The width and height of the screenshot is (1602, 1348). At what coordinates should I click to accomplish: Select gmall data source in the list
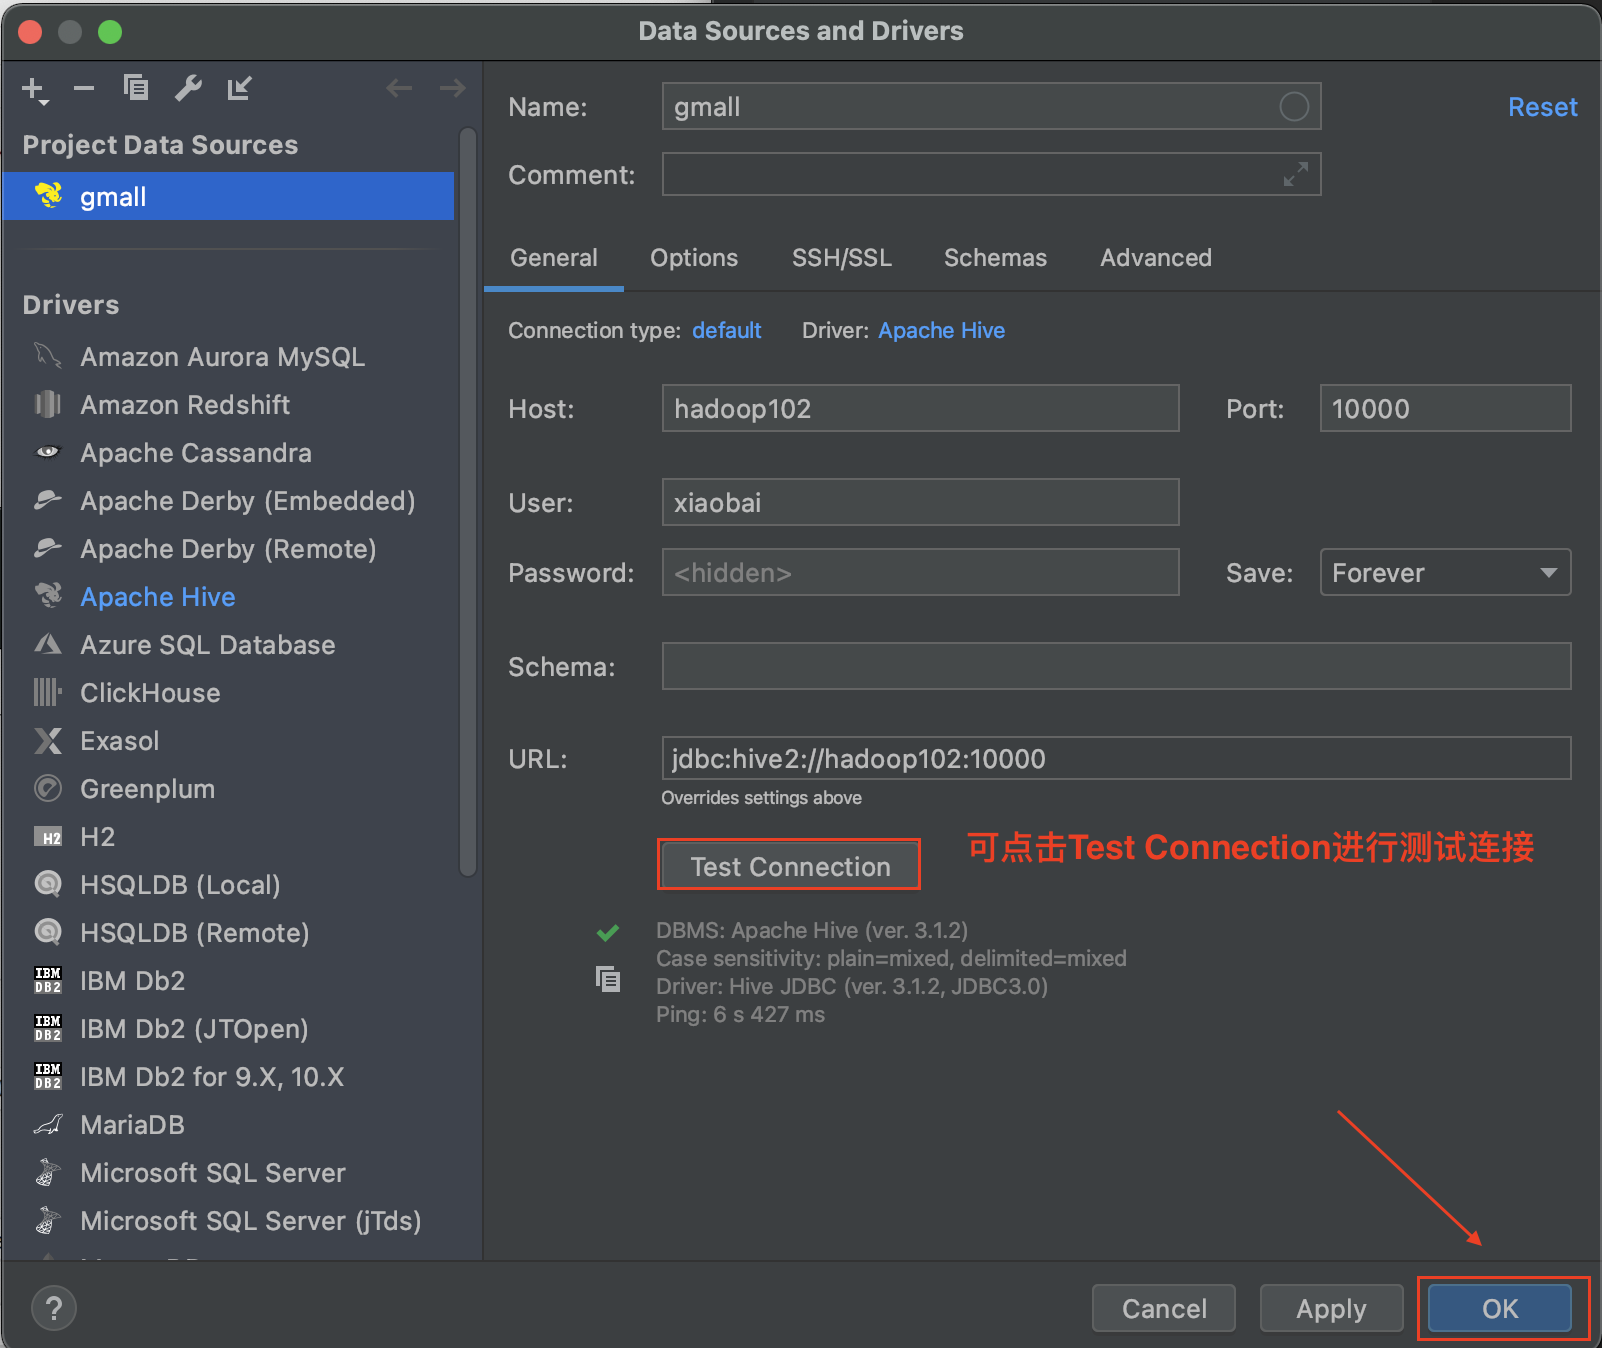point(228,196)
